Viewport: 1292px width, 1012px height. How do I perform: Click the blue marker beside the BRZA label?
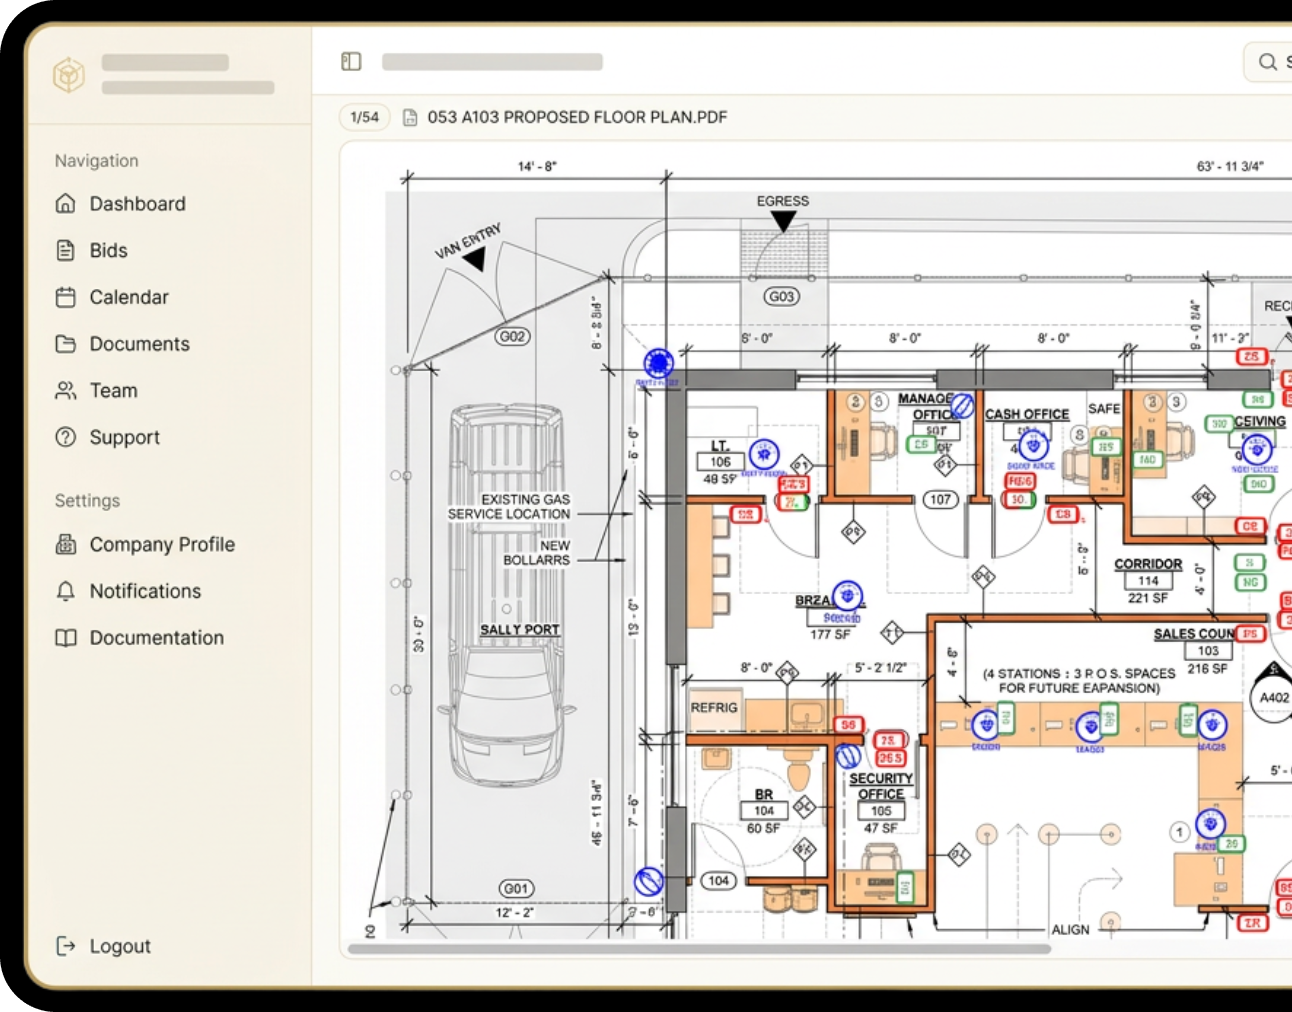pyautogui.click(x=848, y=595)
